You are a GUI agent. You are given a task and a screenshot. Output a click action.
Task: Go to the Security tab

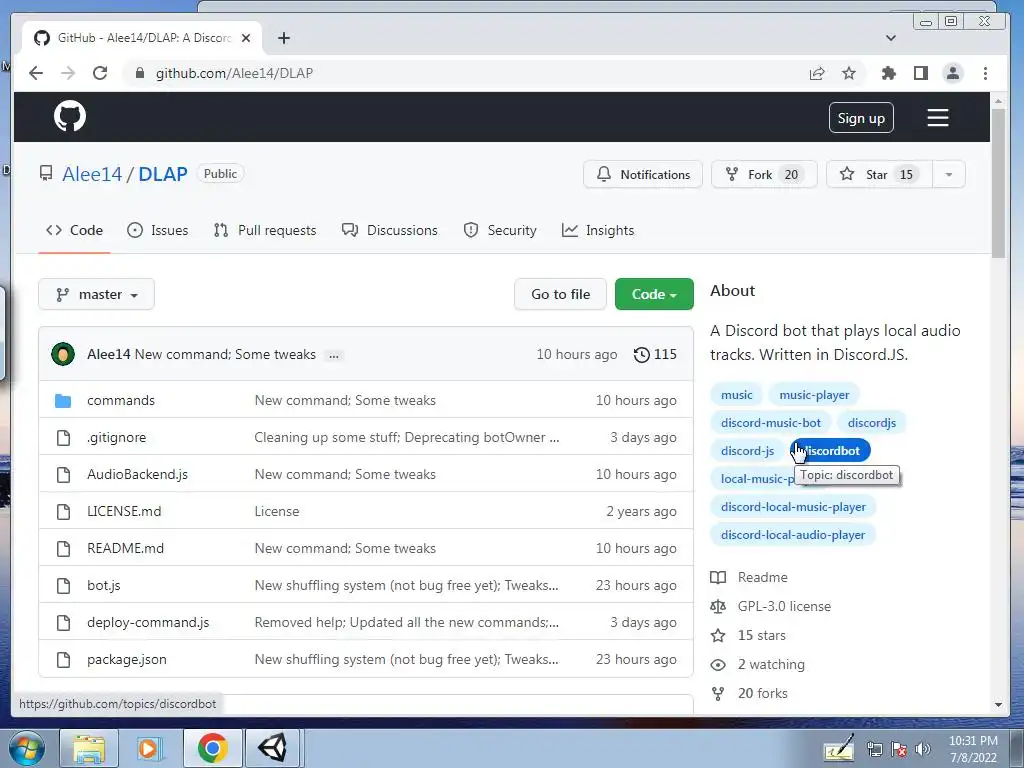click(x=500, y=230)
